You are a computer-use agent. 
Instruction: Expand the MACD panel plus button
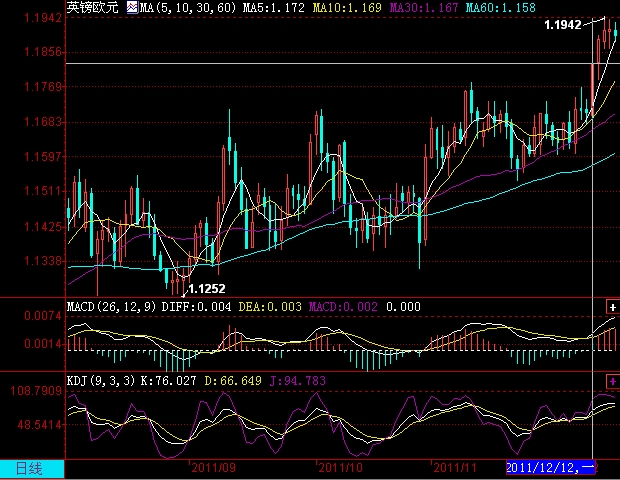612,307
